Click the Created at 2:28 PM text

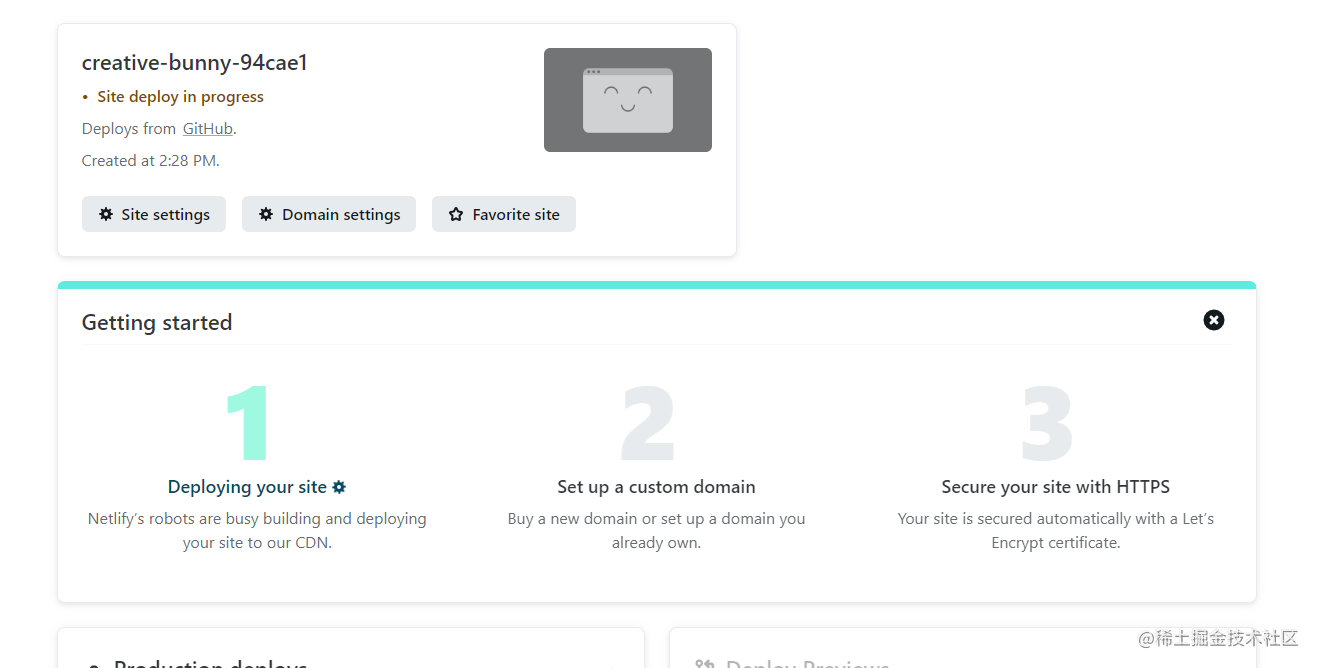(151, 161)
